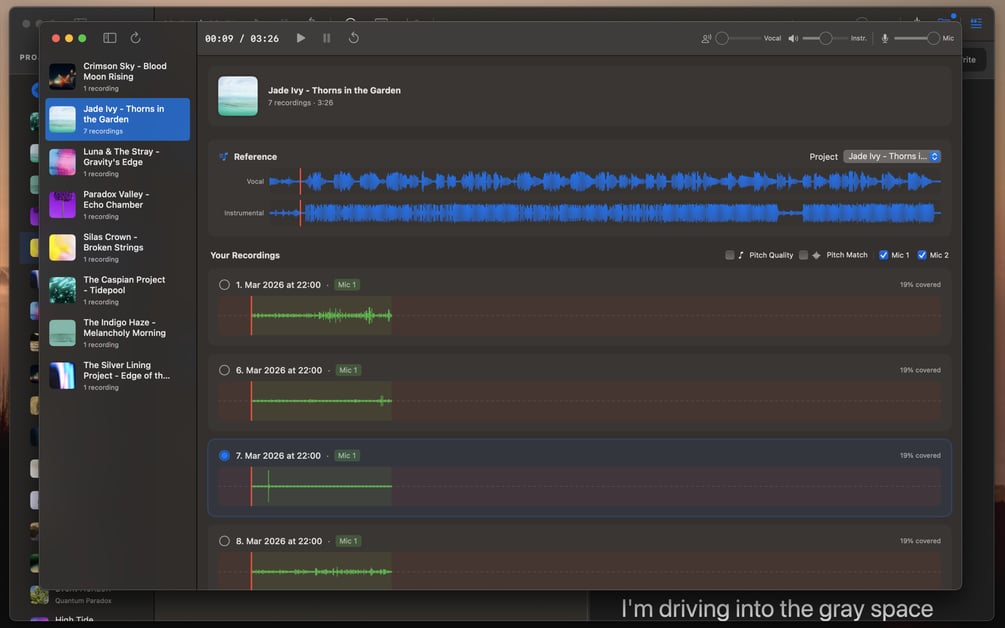This screenshot has width=1005, height=628.
Task: Toggle the sidebar panel icon
Action: (x=110, y=38)
